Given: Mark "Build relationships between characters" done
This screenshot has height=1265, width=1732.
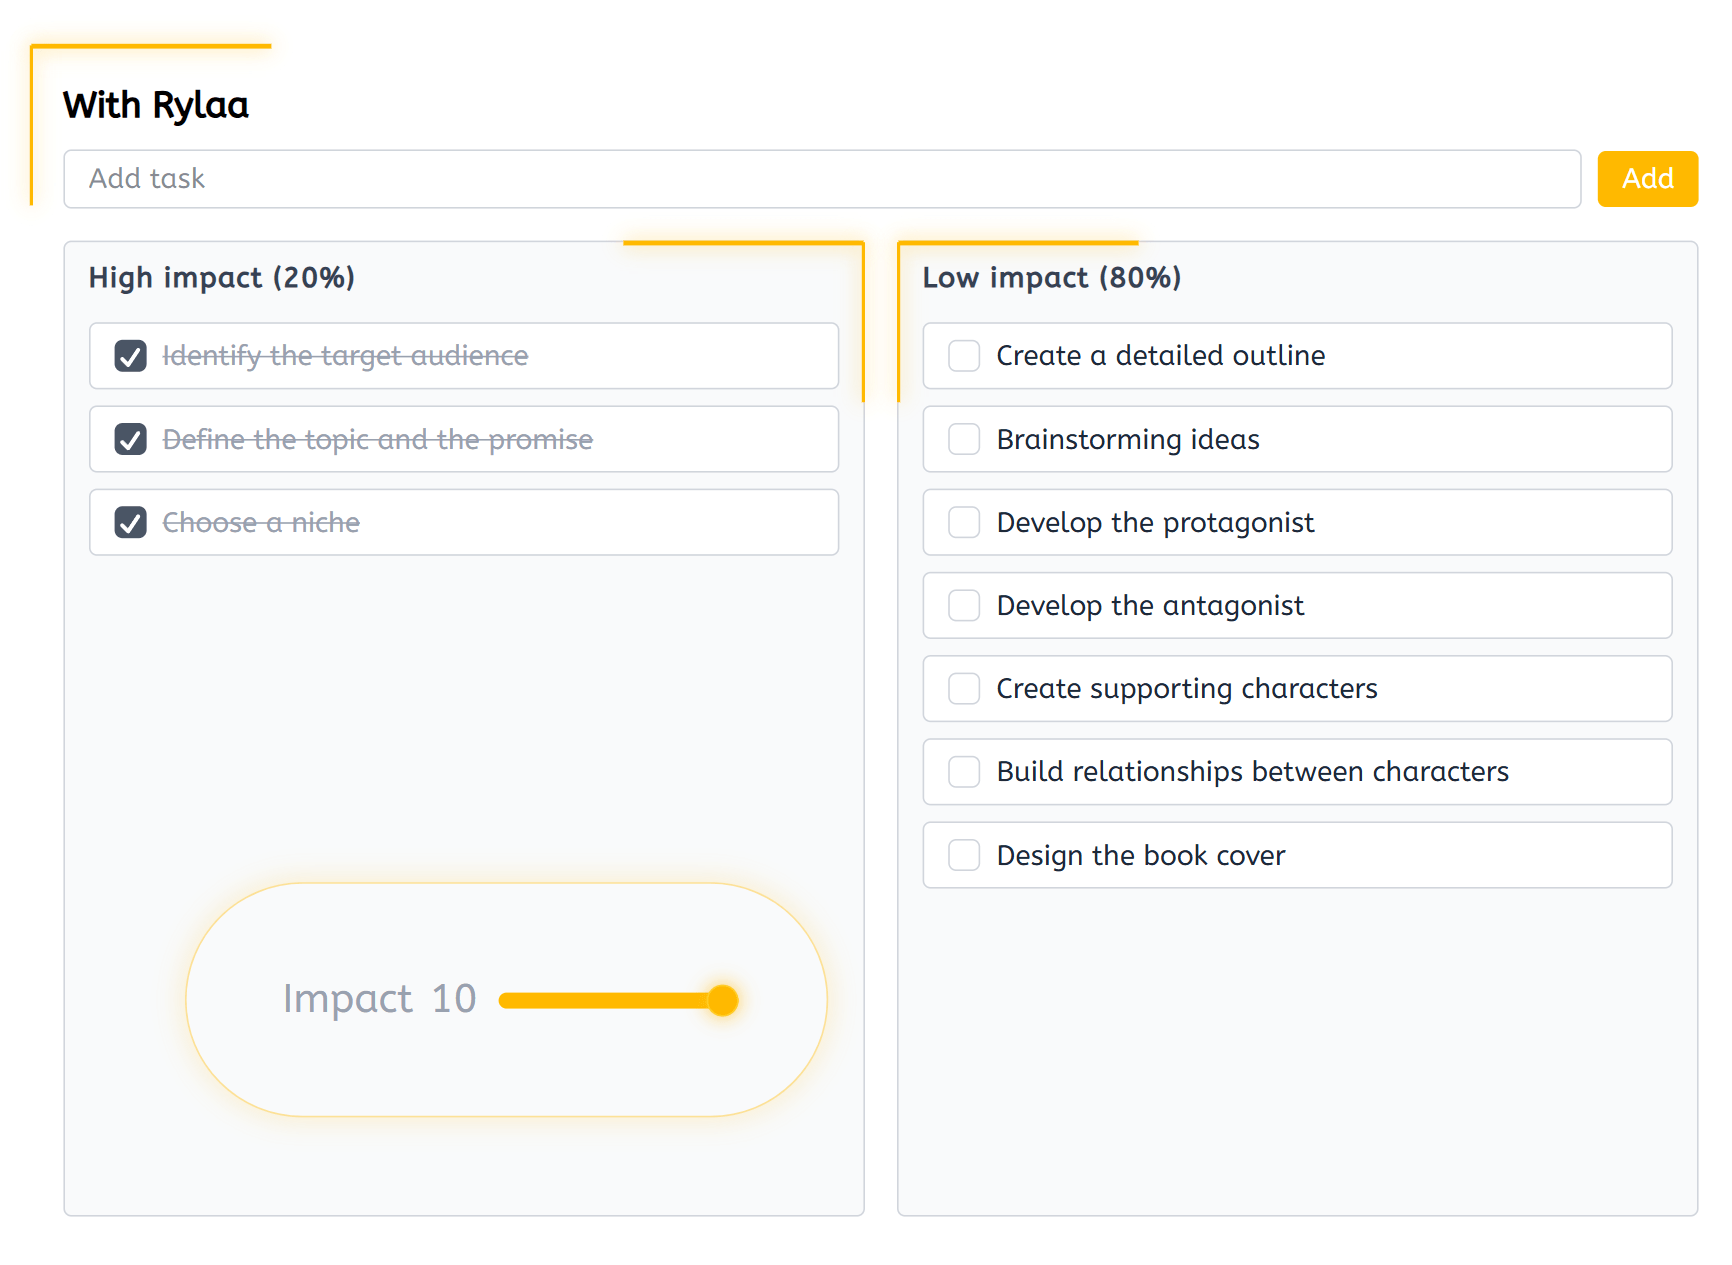Looking at the screenshot, I should [963, 771].
